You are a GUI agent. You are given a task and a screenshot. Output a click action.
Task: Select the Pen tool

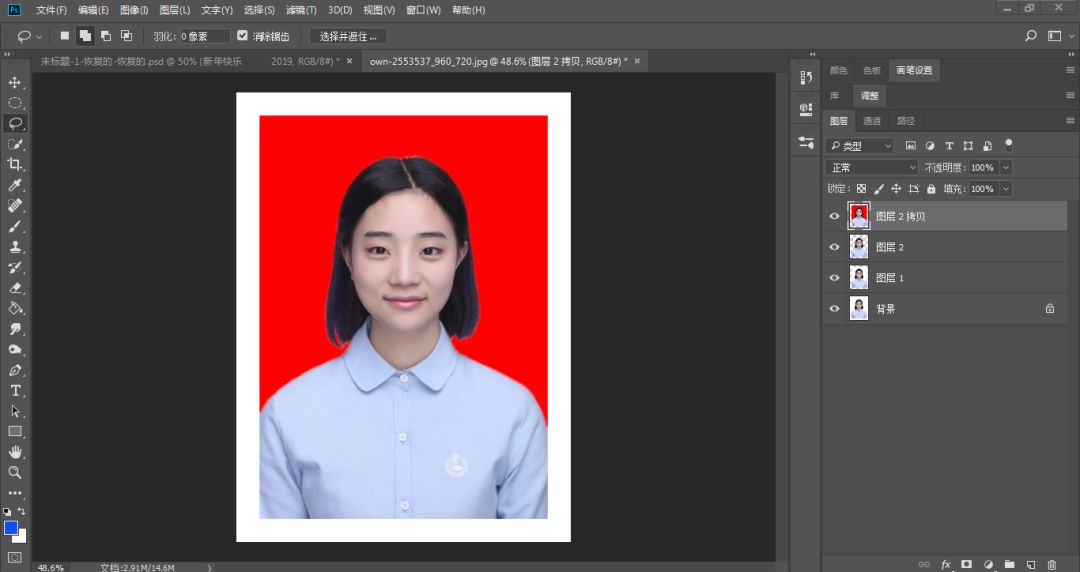pyautogui.click(x=15, y=370)
